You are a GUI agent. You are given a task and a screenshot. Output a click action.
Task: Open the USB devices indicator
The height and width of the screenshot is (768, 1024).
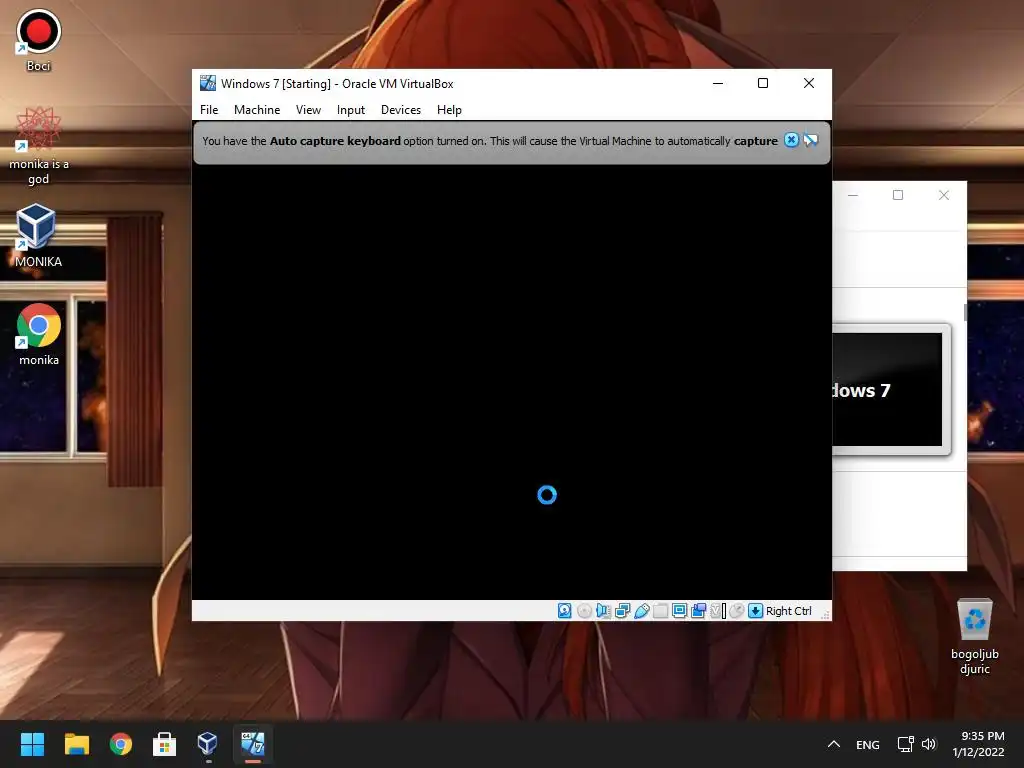click(x=641, y=611)
